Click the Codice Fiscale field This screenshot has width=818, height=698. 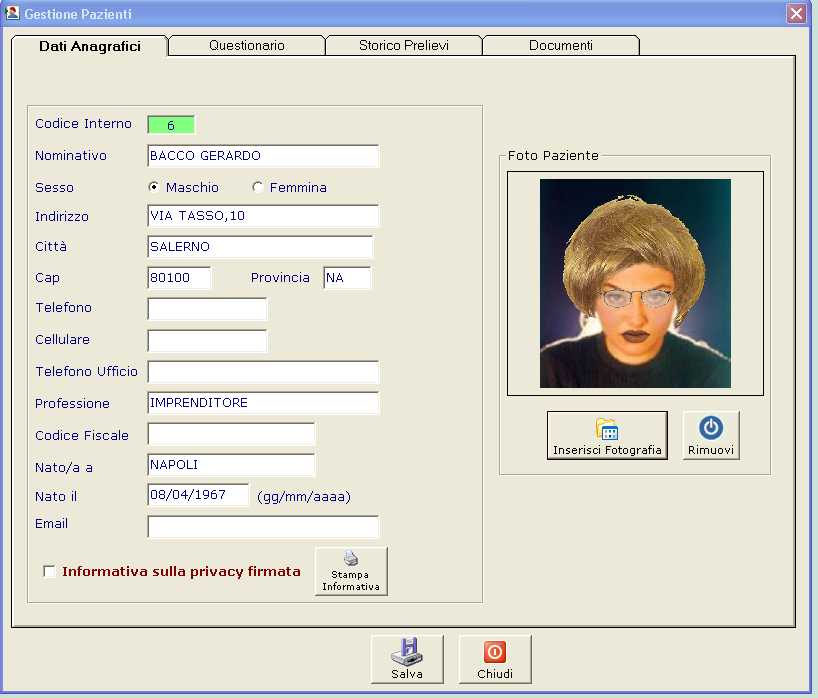pos(231,434)
